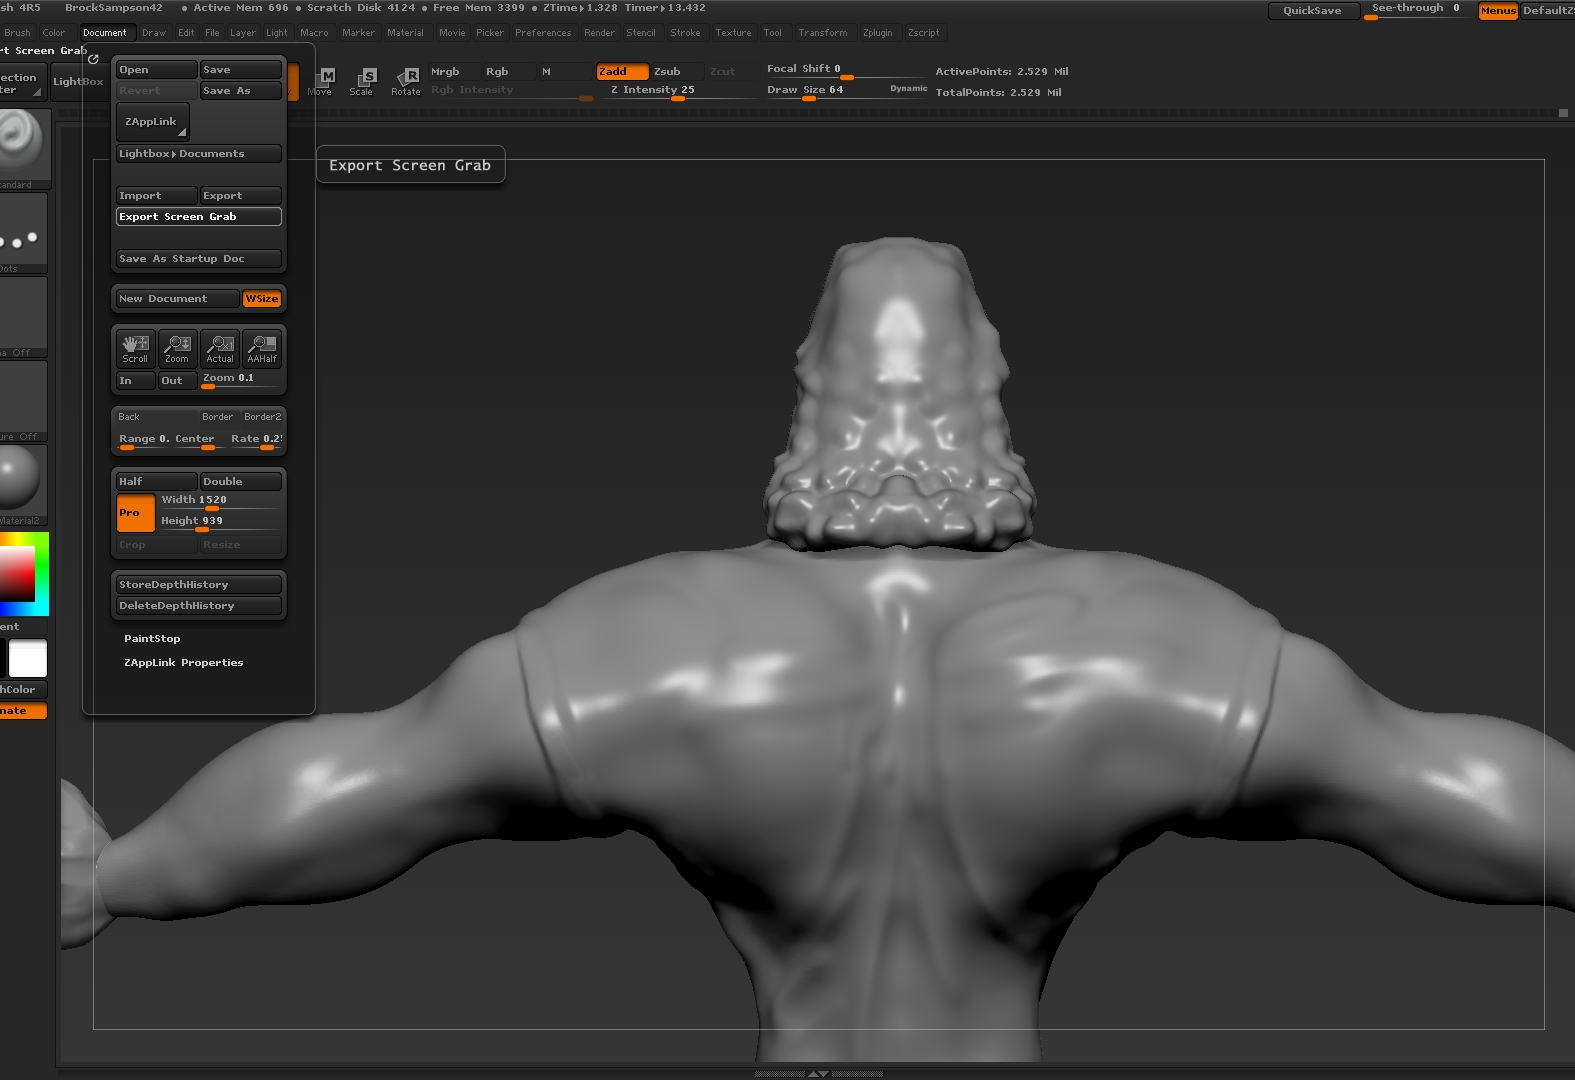Click the Import button
The image size is (1575, 1080).
coord(156,196)
